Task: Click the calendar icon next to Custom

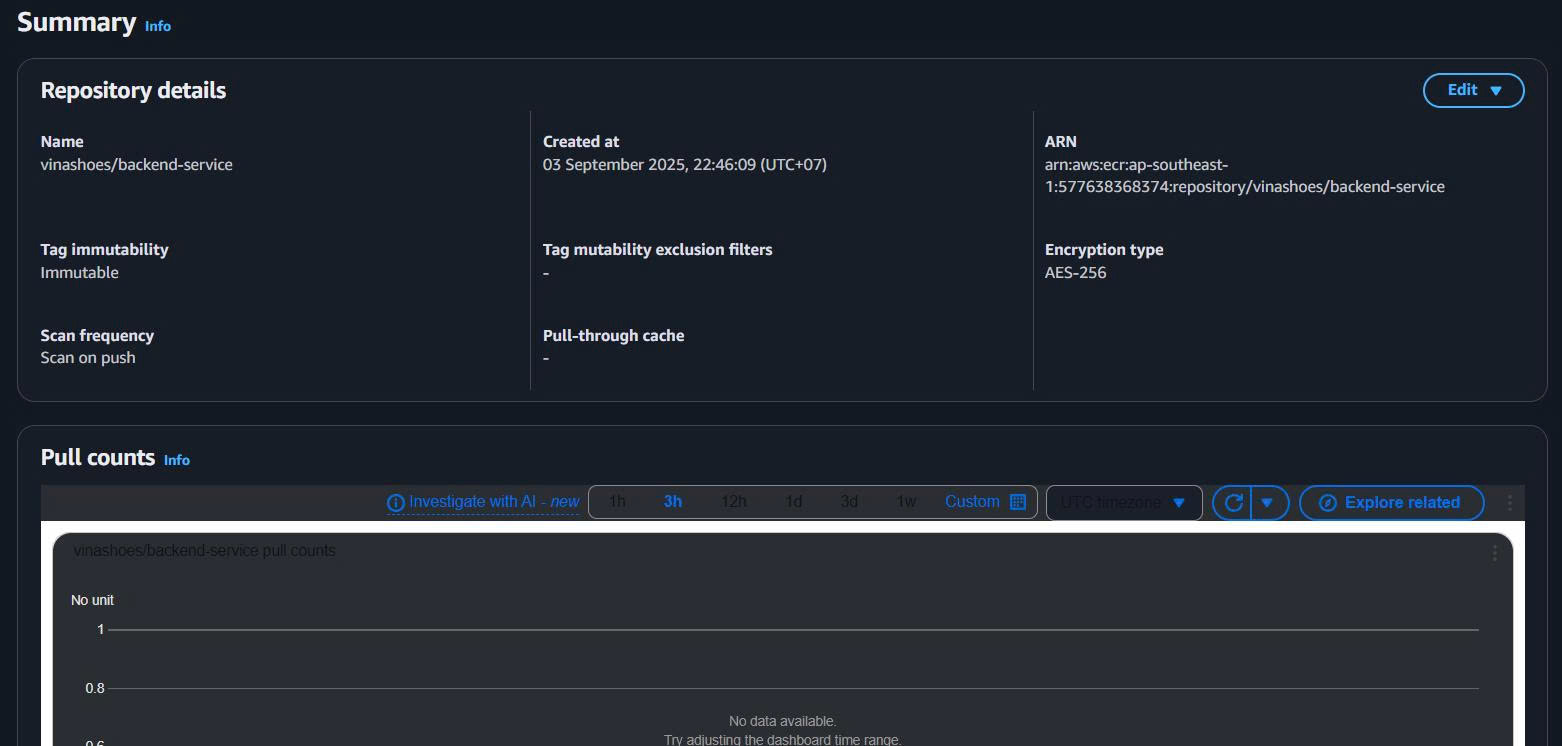Action: coord(1018,502)
